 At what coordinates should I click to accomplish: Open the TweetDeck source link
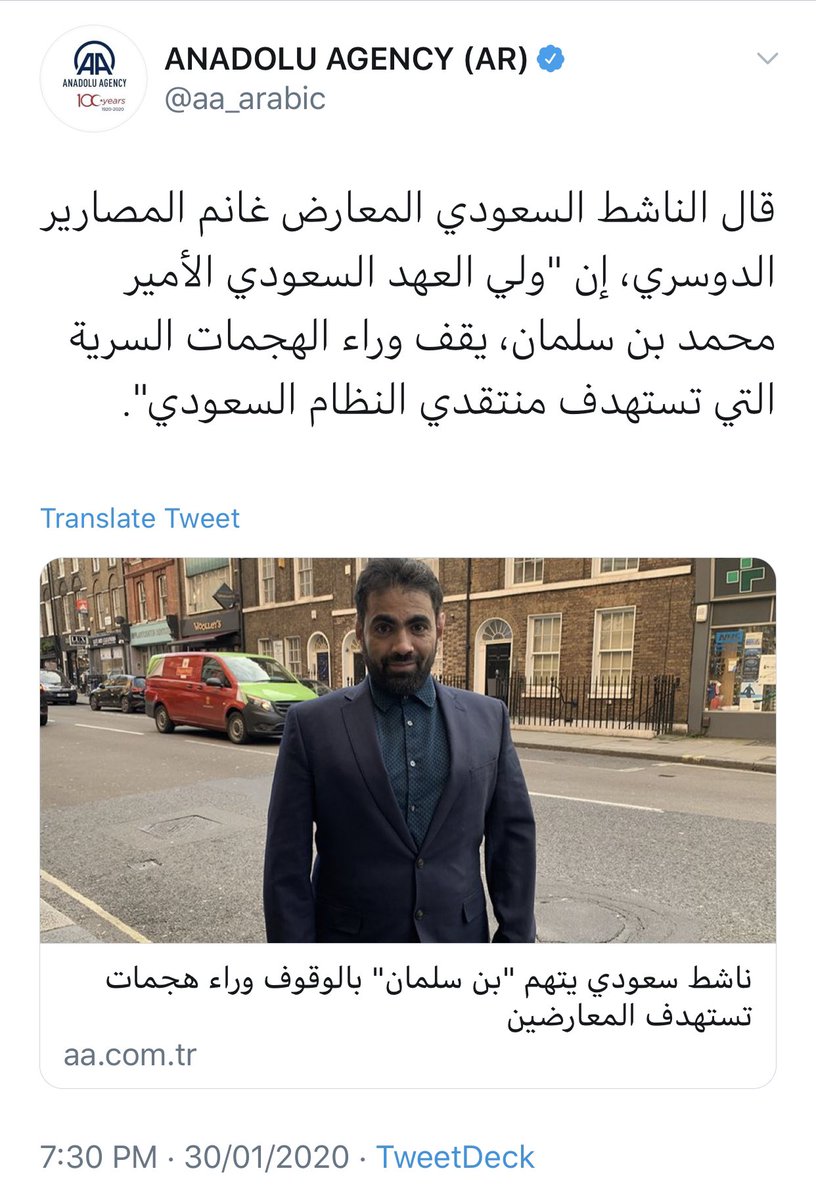(455, 1157)
